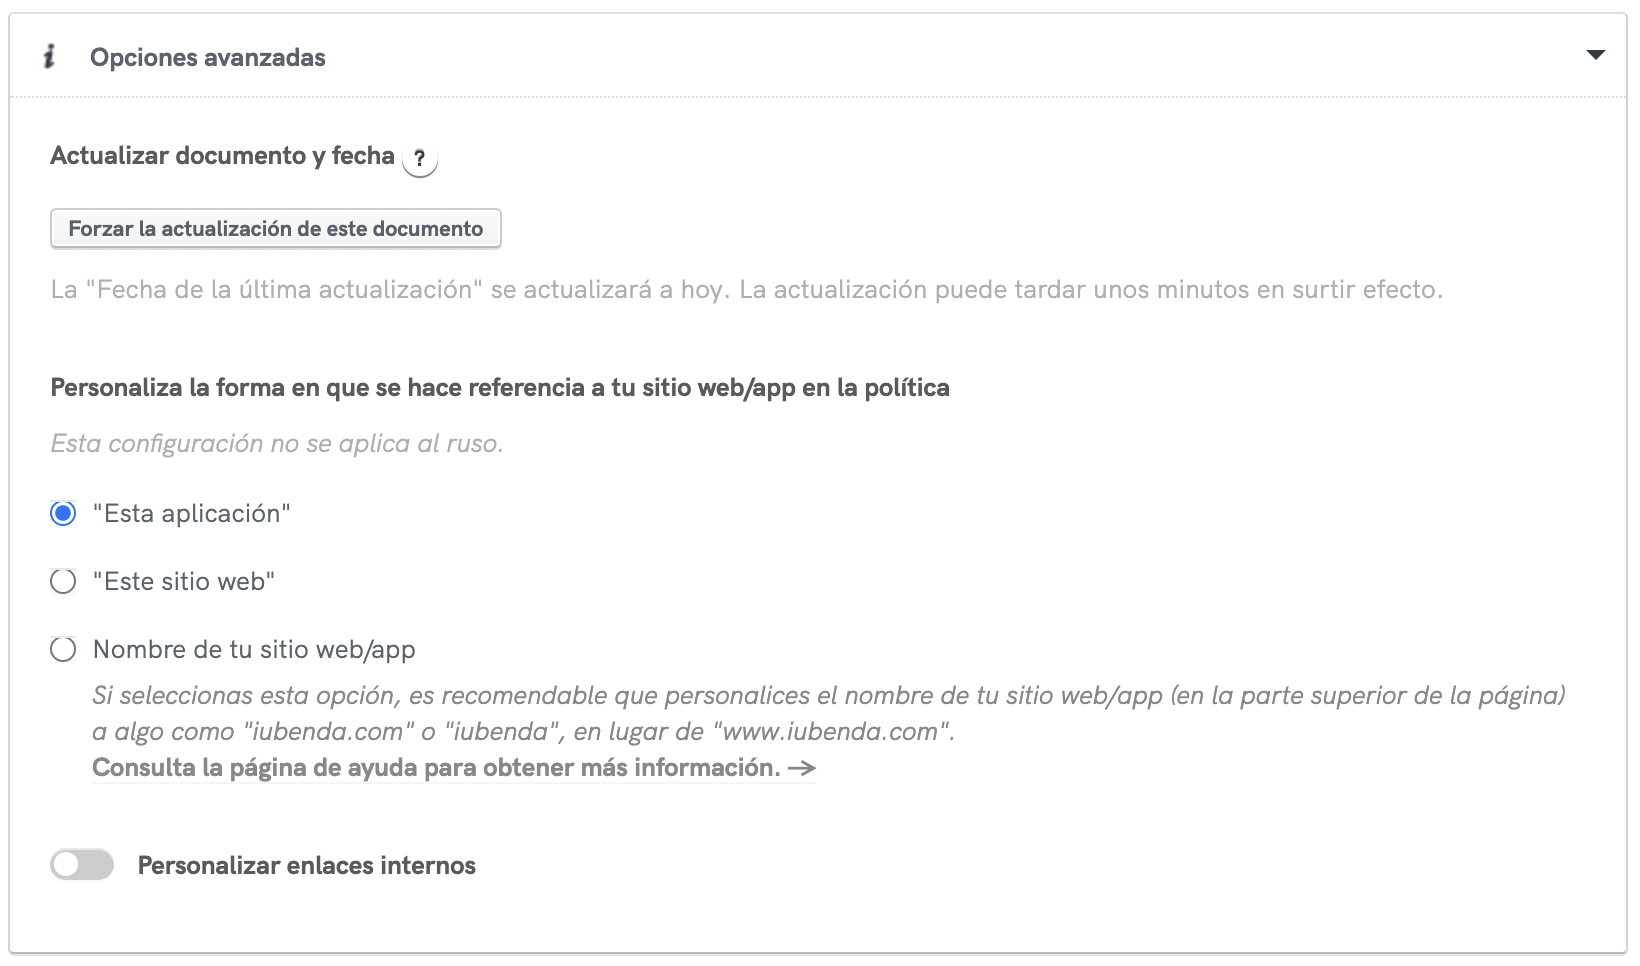Image resolution: width=1640 pixels, height=966 pixels.
Task: Click the Personalizar enlaces internos label
Action: (x=306, y=866)
